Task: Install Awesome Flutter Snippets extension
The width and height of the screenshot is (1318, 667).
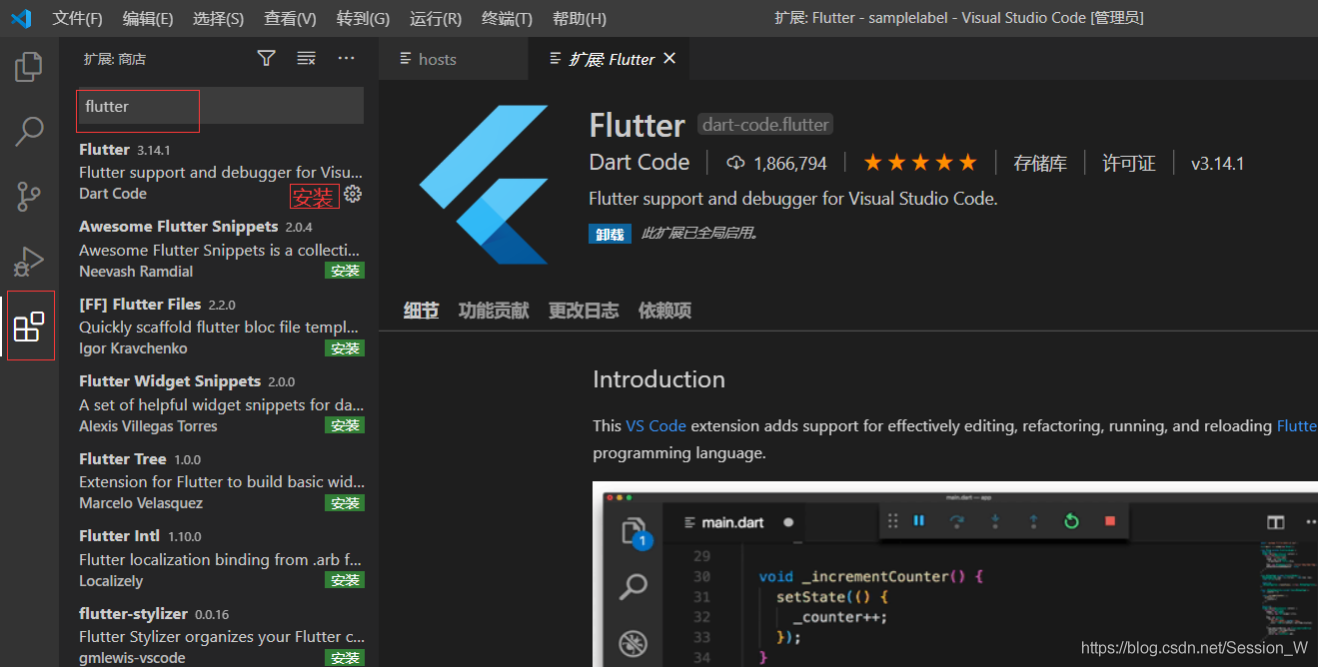Action: [x=345, y=271]
